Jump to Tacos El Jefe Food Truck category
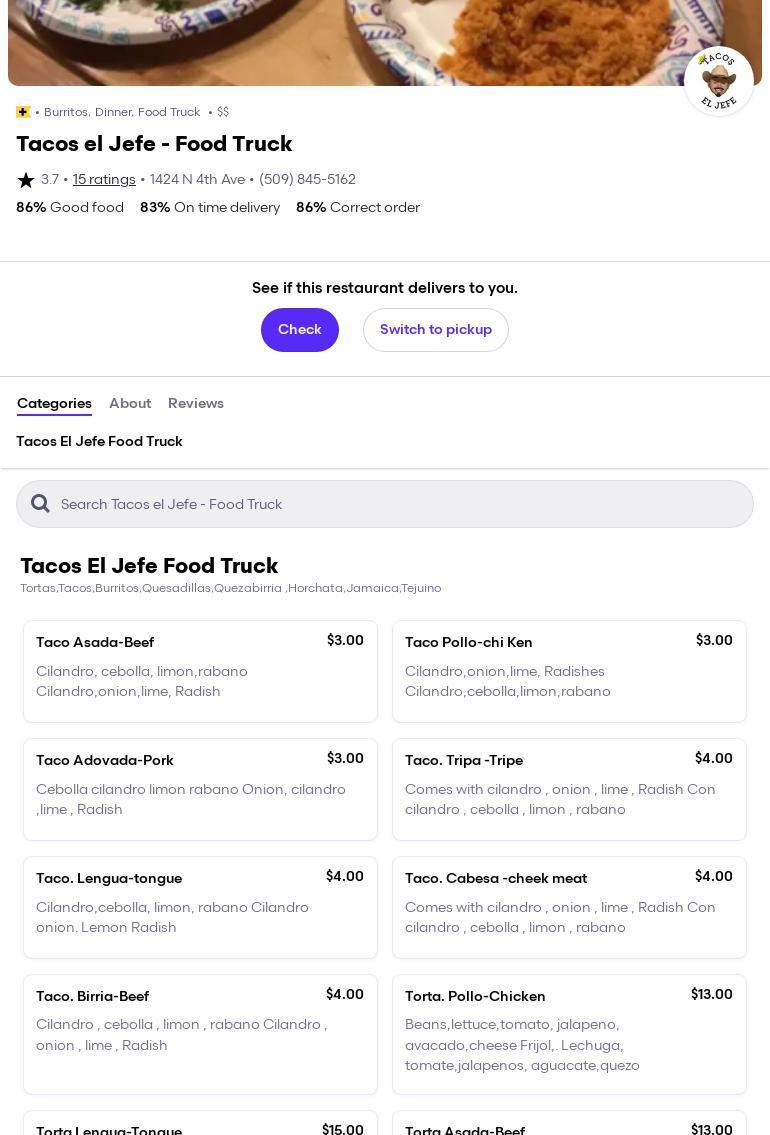The width and height of the screenshot is (770, 1135). [99, 441]
